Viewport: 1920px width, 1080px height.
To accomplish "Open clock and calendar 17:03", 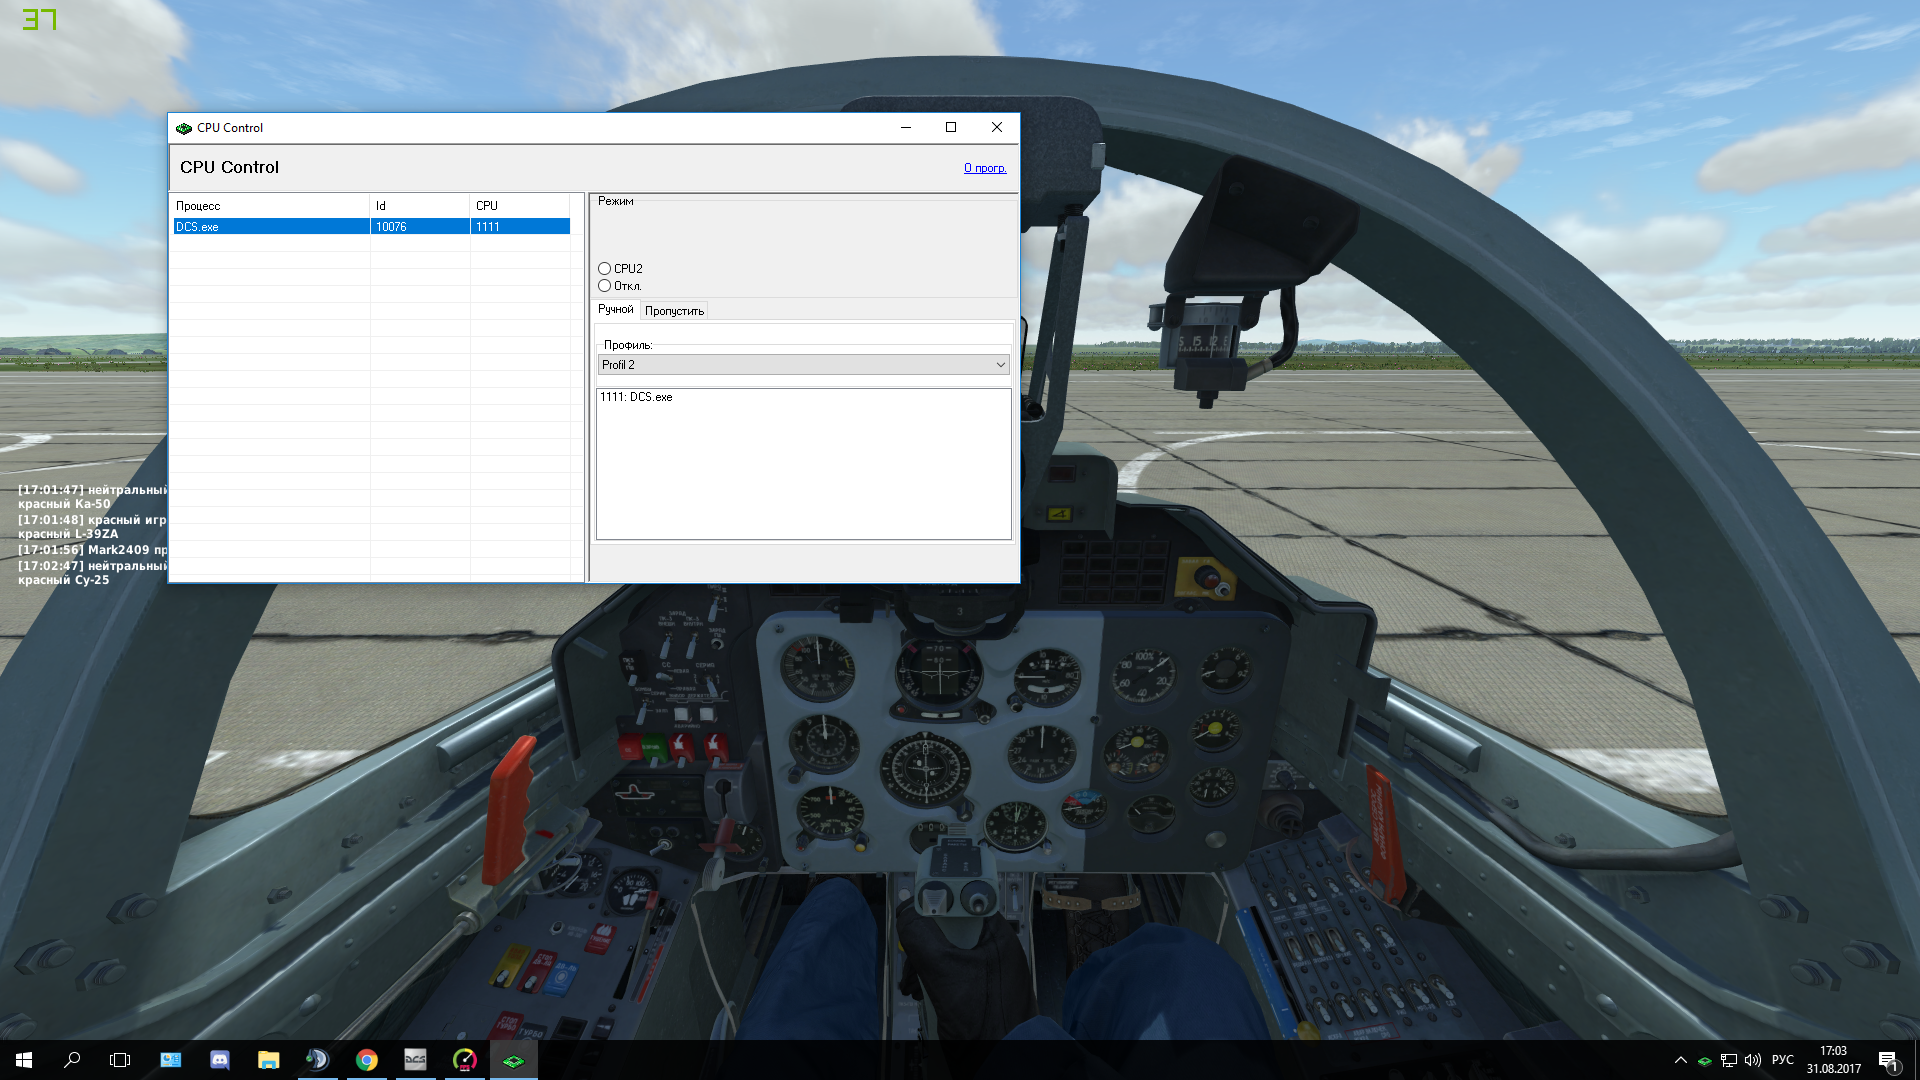I will click(x=1833, y=1060).
